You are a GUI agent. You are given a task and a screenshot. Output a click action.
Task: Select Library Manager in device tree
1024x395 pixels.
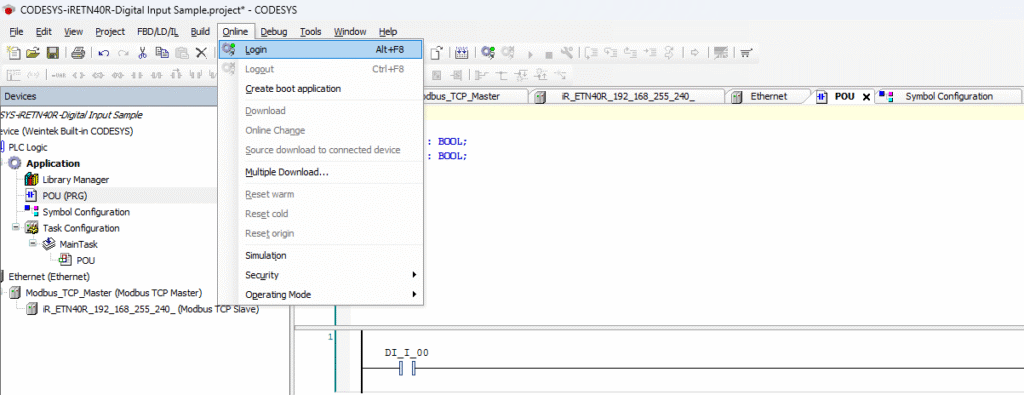coord(76,180)
